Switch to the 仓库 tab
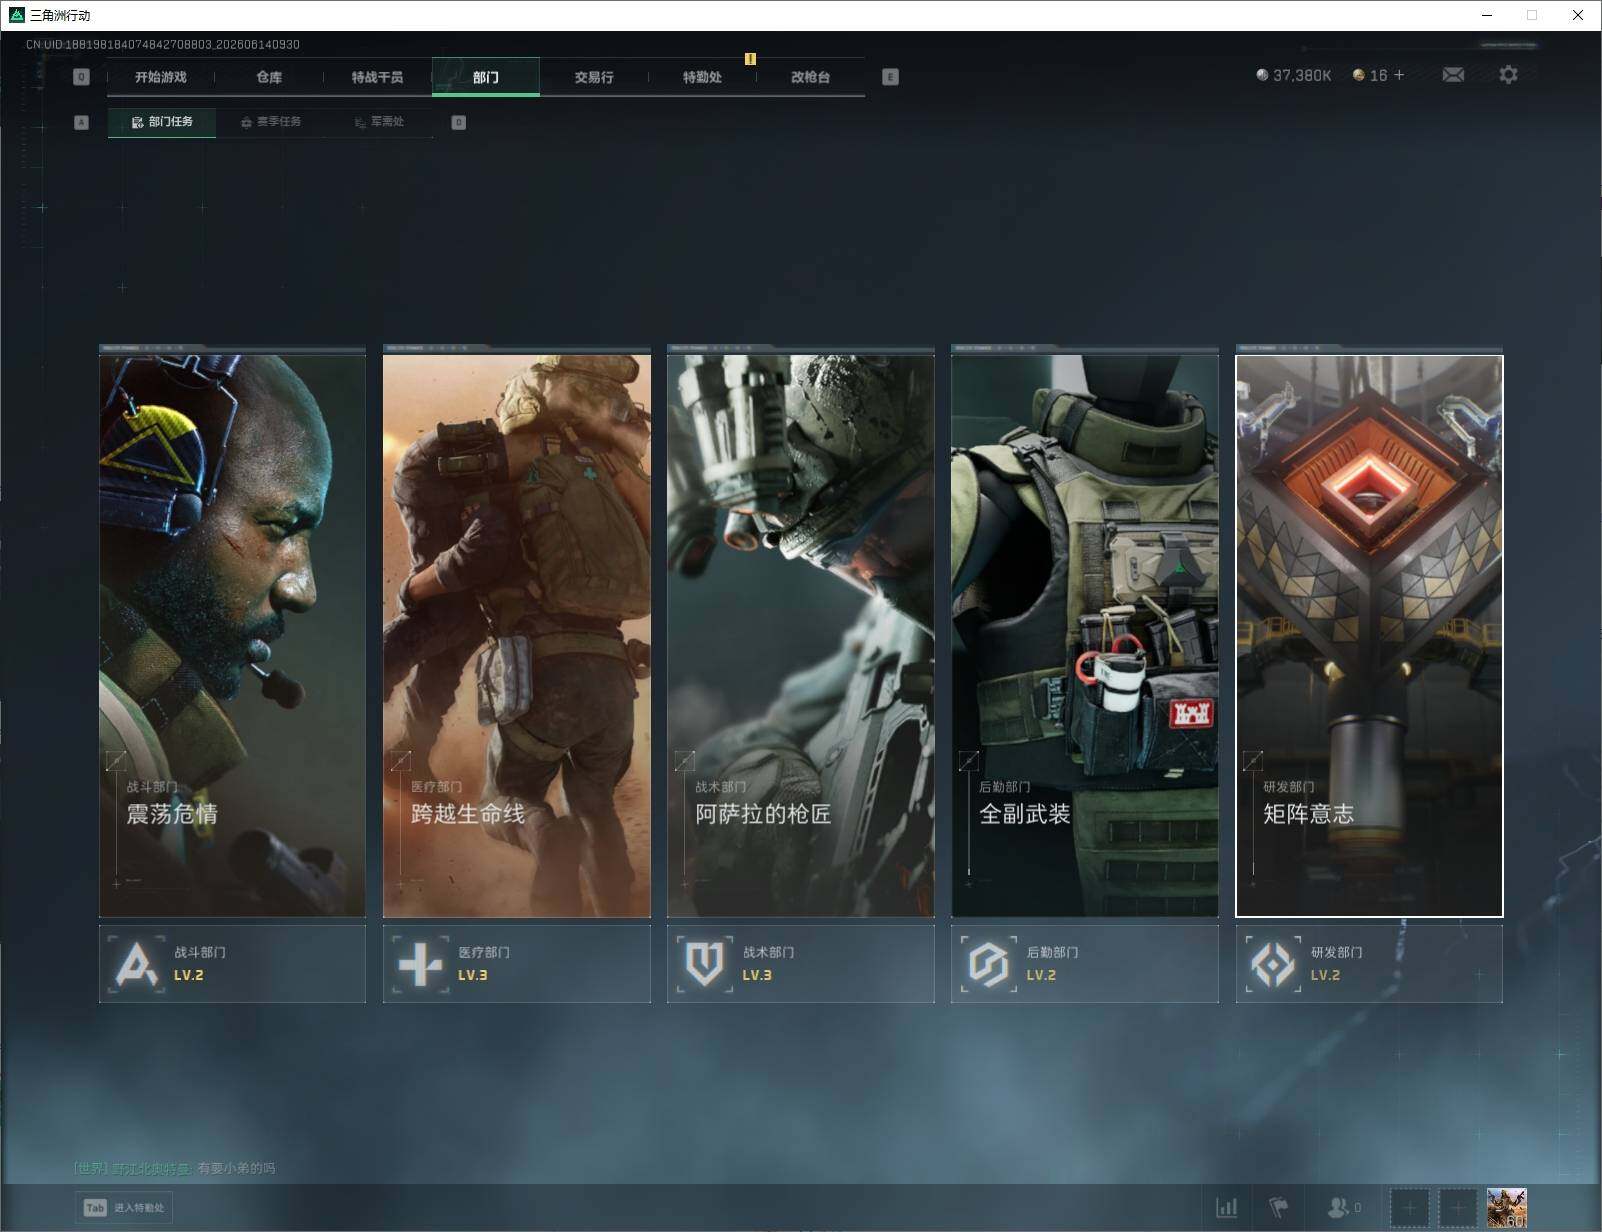 coord(269,77)
